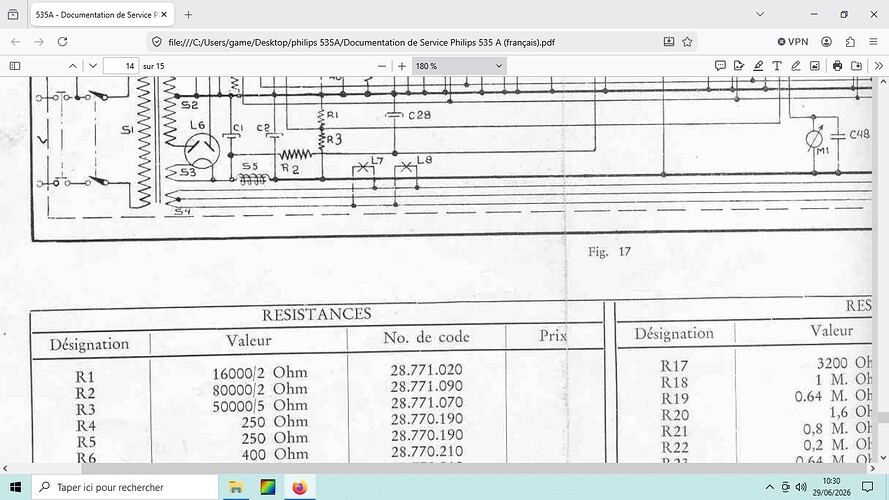
Task: Go to previous page arrow
Action: 73,66
